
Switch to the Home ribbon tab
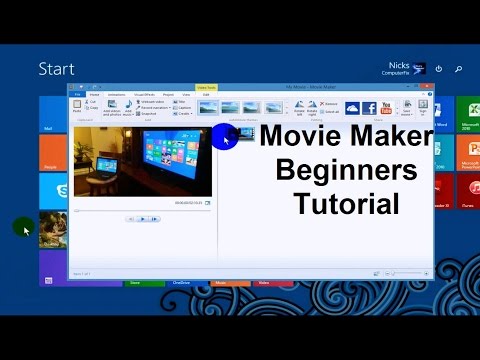pos(94,95)
